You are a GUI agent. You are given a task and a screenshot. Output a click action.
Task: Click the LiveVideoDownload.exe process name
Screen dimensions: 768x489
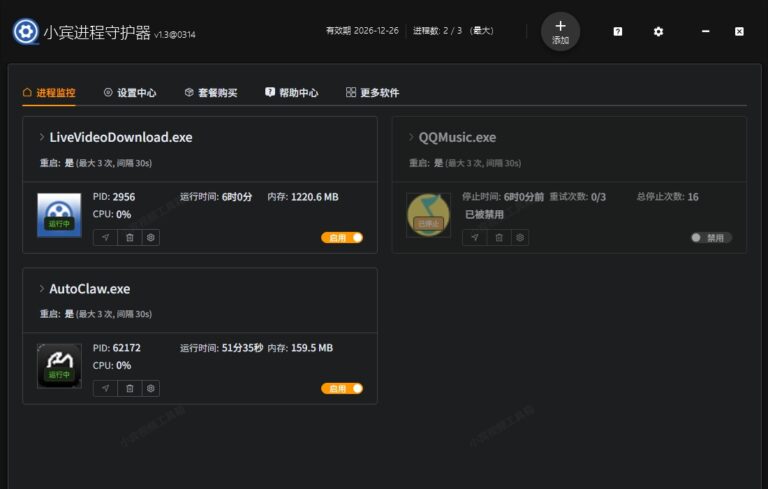click(121, 137)
